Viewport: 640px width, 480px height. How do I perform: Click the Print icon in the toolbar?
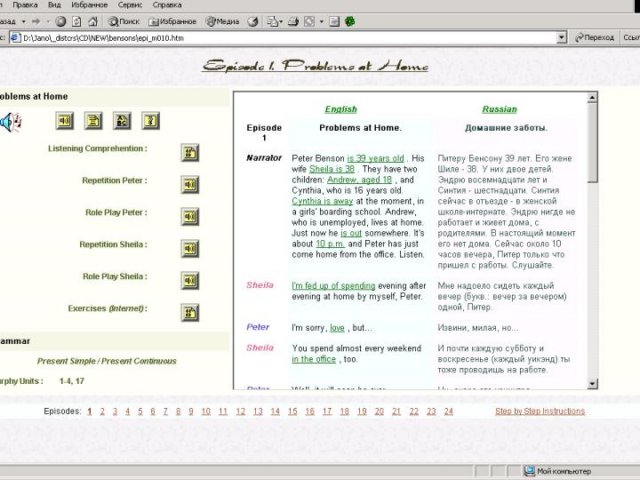click(293, 21)
